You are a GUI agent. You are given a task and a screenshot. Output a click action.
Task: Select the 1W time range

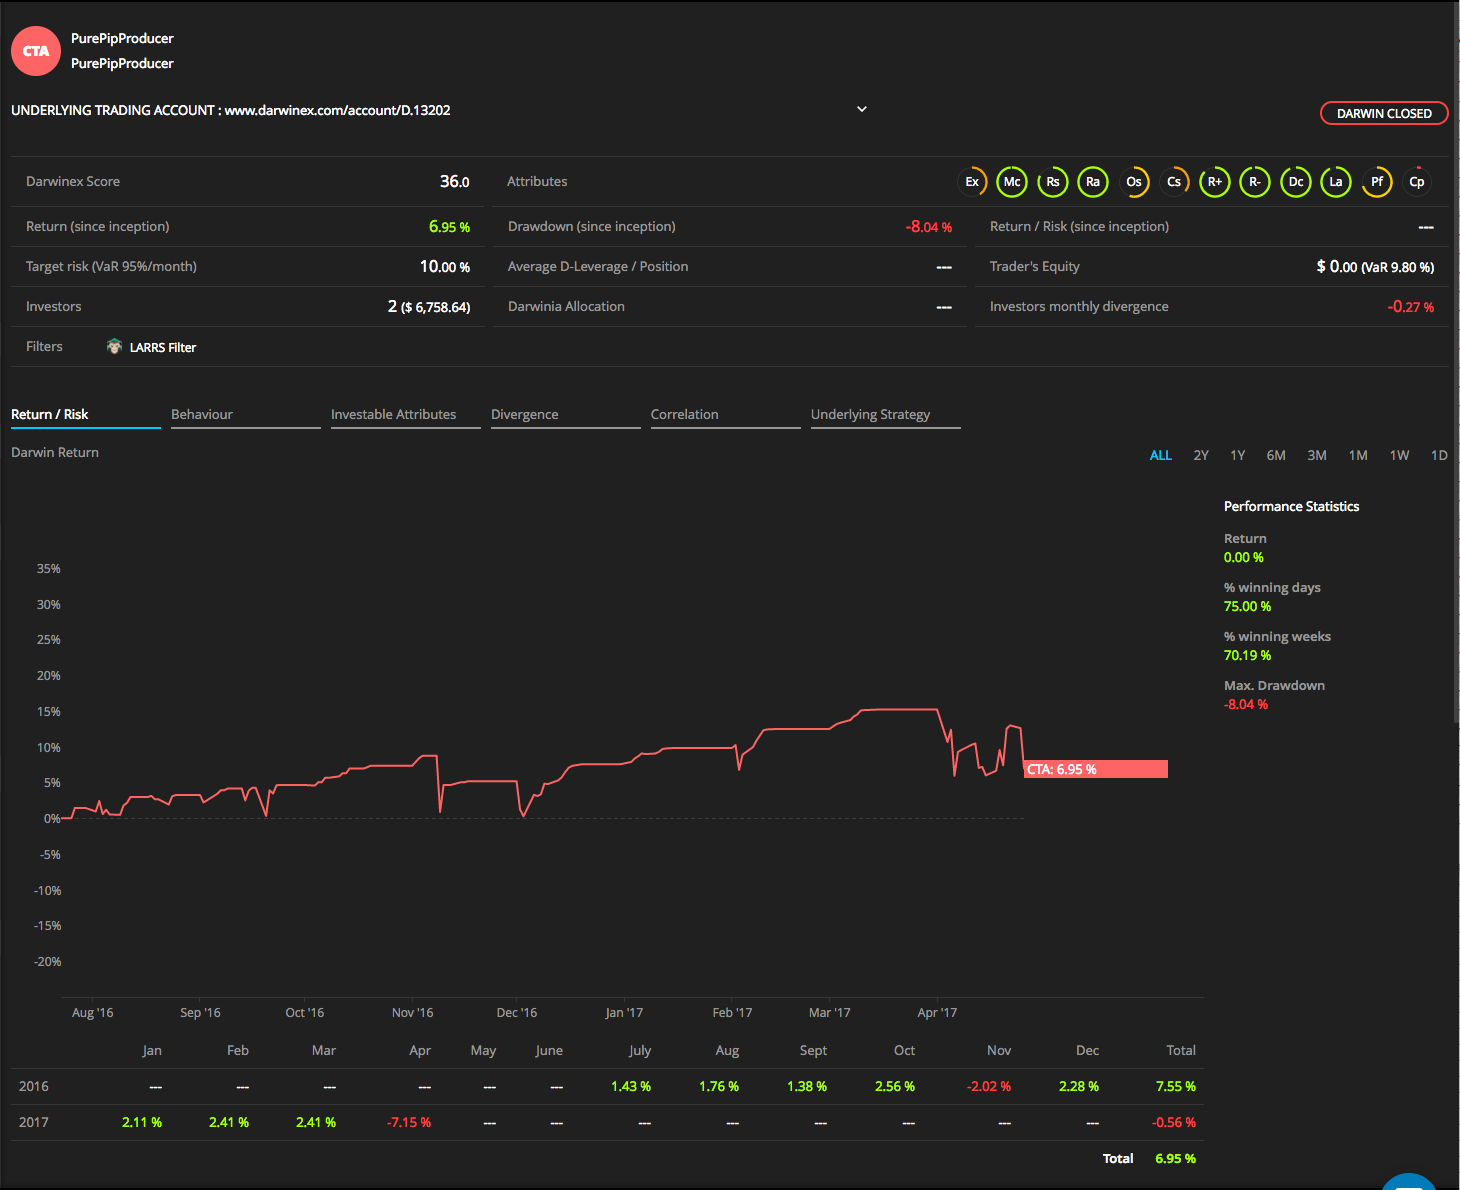(x=1399, y=455)
